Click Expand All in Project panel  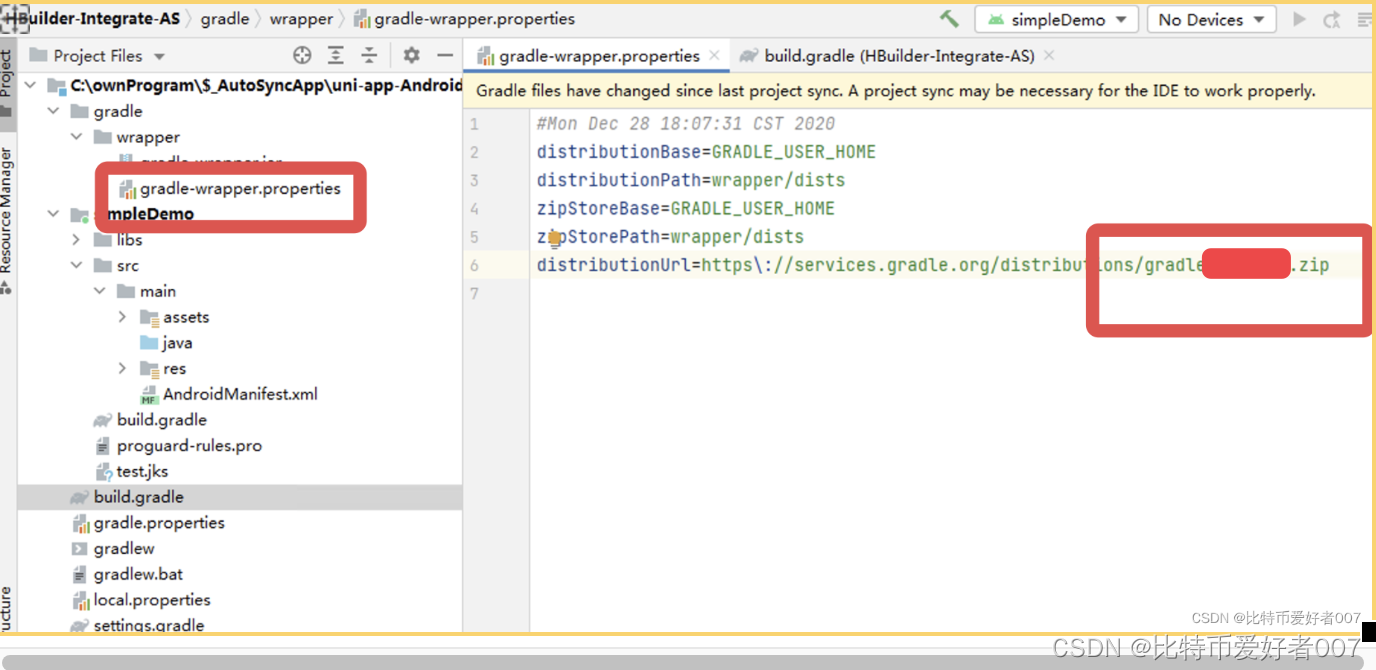point(335,55)
